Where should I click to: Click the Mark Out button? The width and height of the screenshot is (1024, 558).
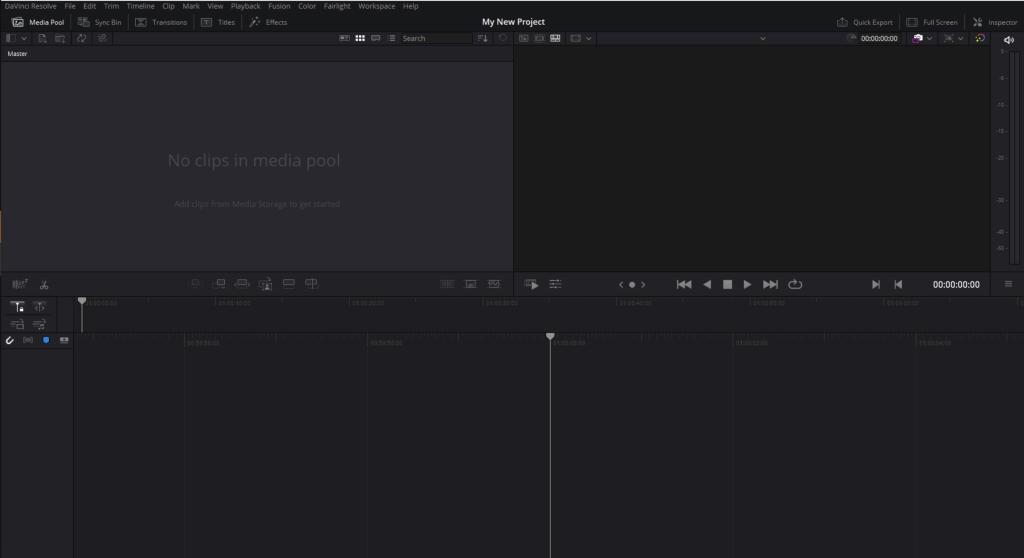pyautogui.click(x=898, y=284)
